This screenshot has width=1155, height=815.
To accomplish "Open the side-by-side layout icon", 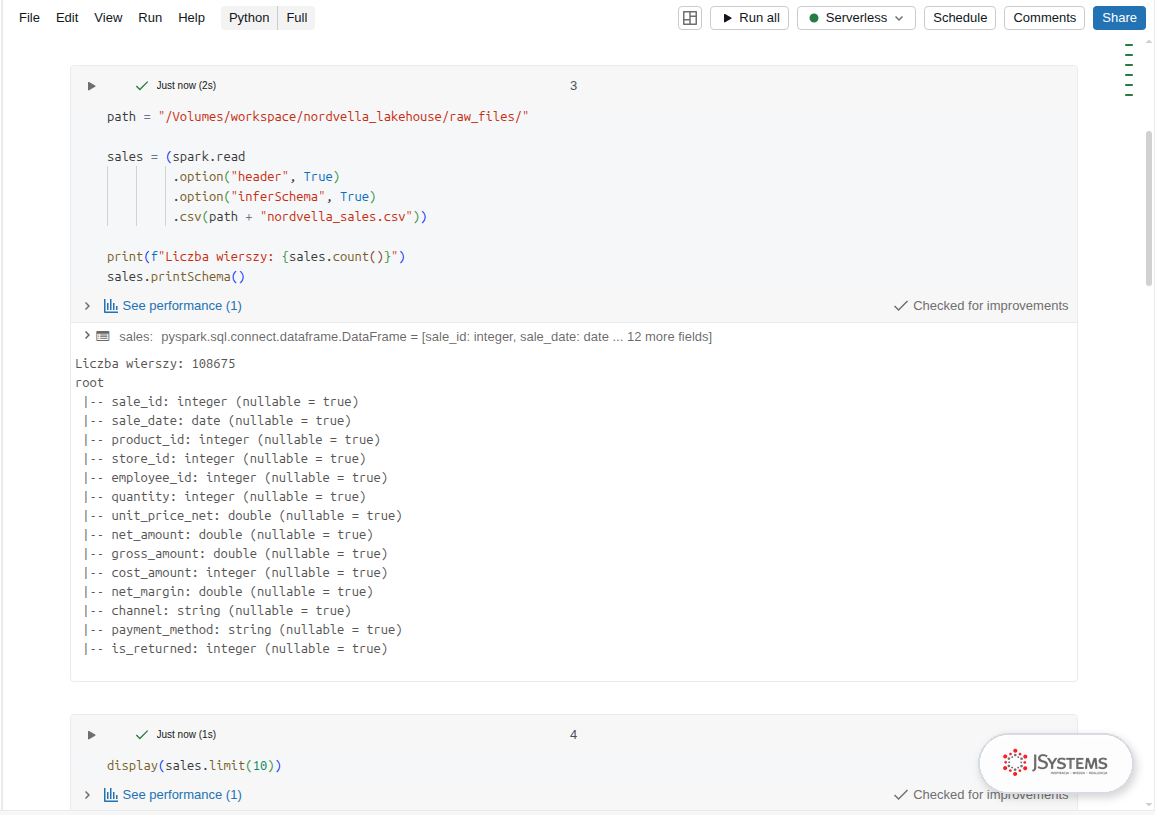I will pos(690,18).
